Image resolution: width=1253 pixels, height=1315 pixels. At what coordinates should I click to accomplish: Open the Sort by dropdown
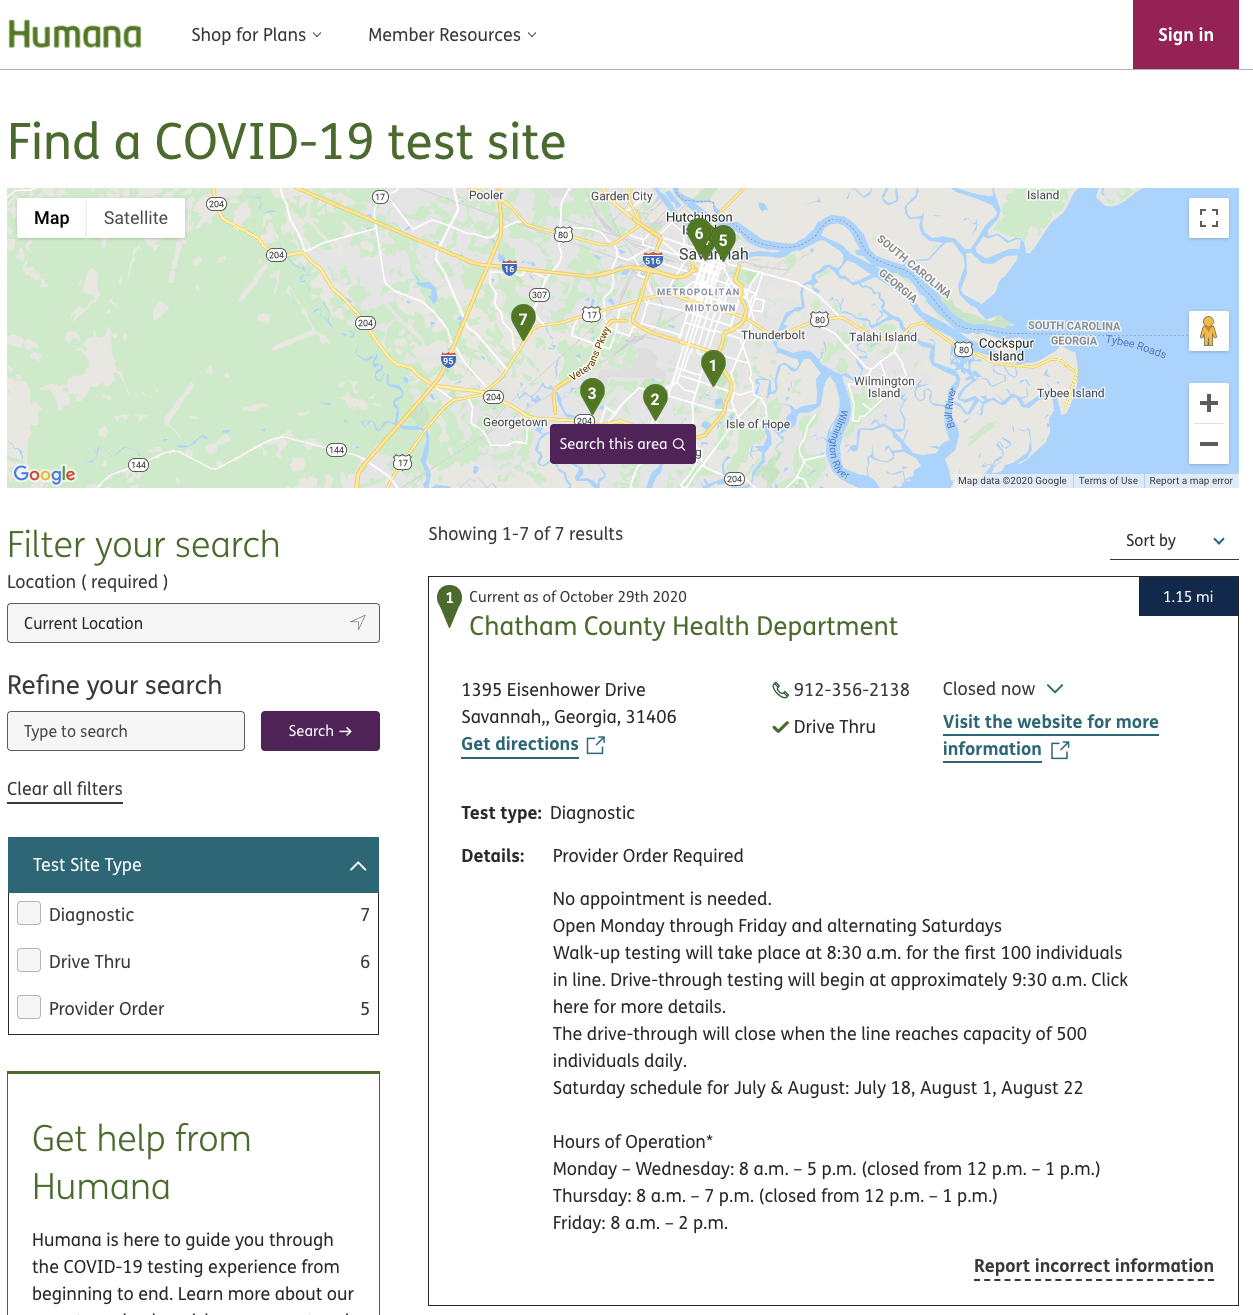point(1174,540)
